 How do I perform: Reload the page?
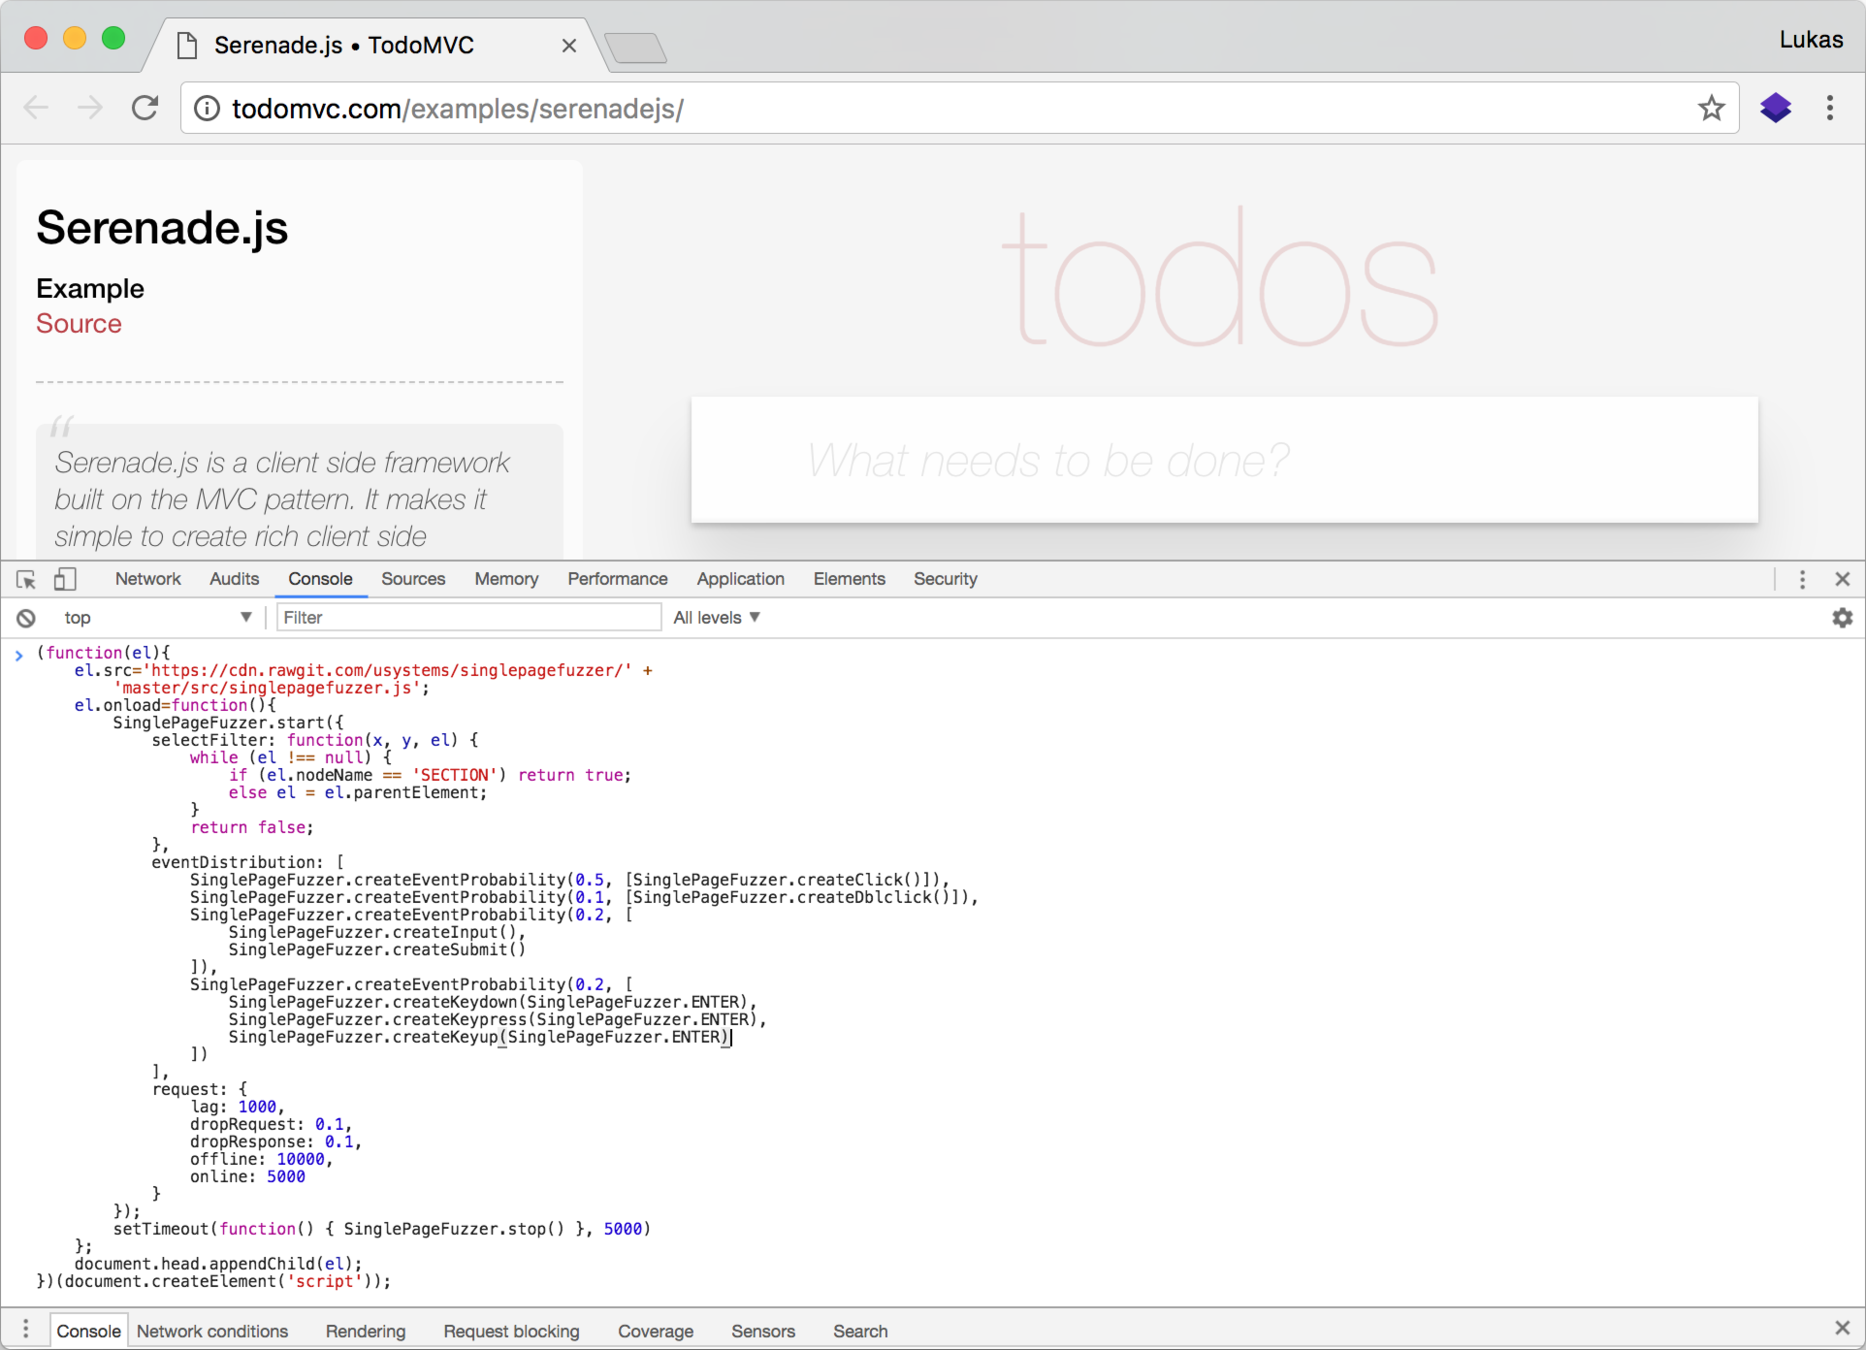point(145,108)
